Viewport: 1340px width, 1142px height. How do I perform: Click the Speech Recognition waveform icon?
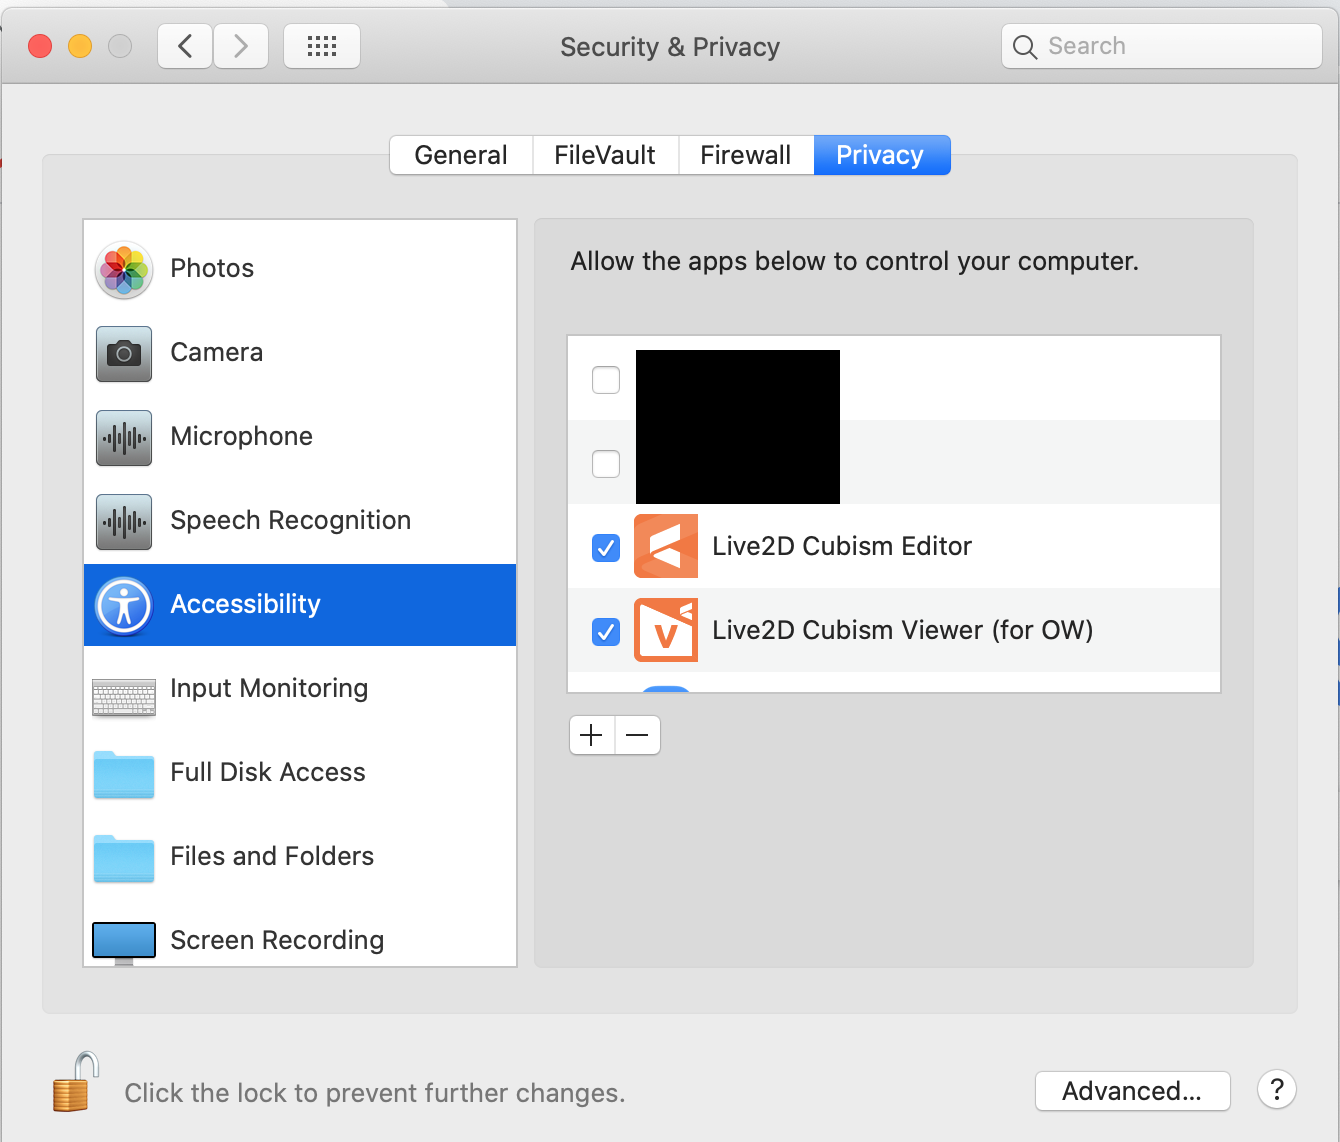(x=124, y=522)
